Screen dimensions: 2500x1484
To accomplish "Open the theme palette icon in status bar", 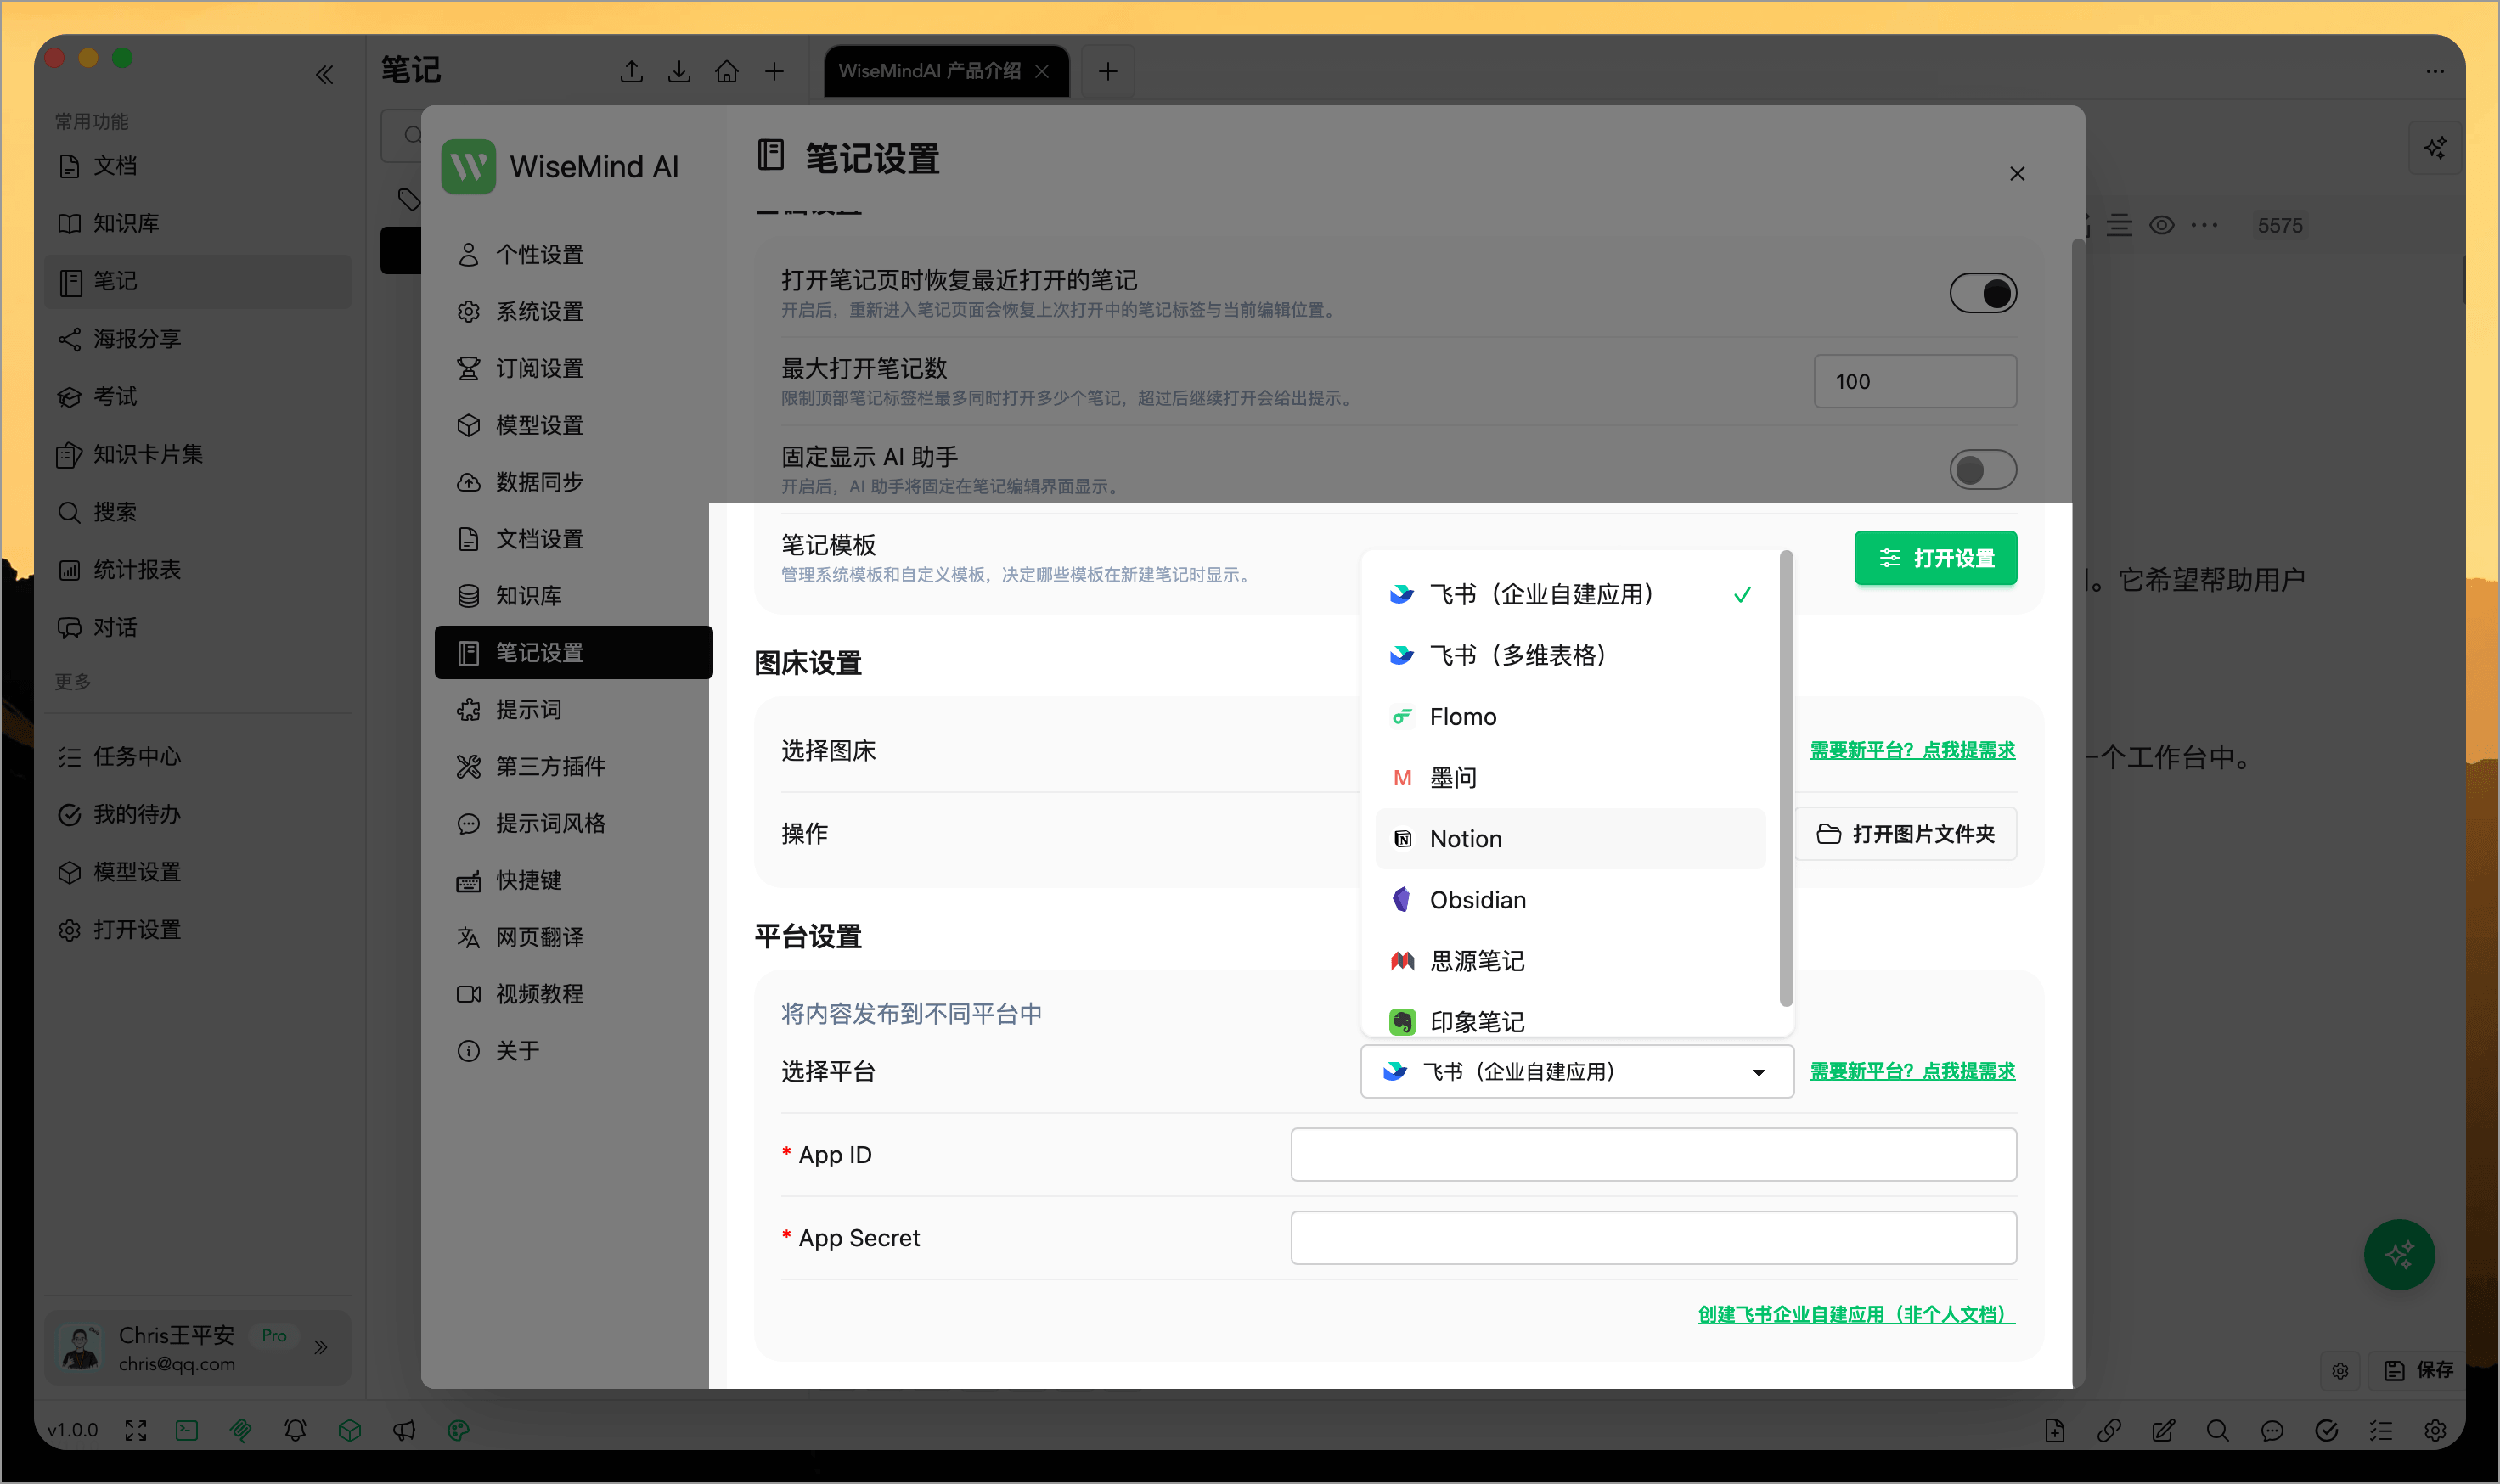I will [x=458, y=1430].
